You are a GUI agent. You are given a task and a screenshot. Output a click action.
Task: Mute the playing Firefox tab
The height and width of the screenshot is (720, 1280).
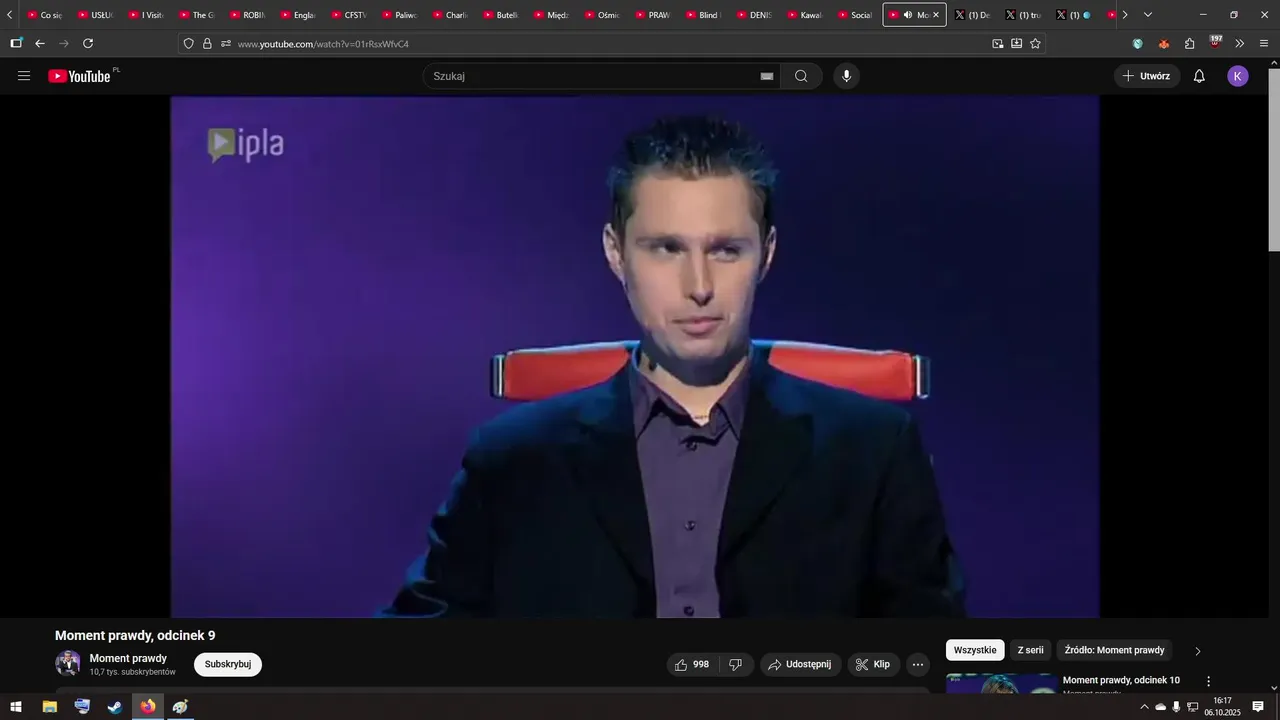tap(907, 15)
